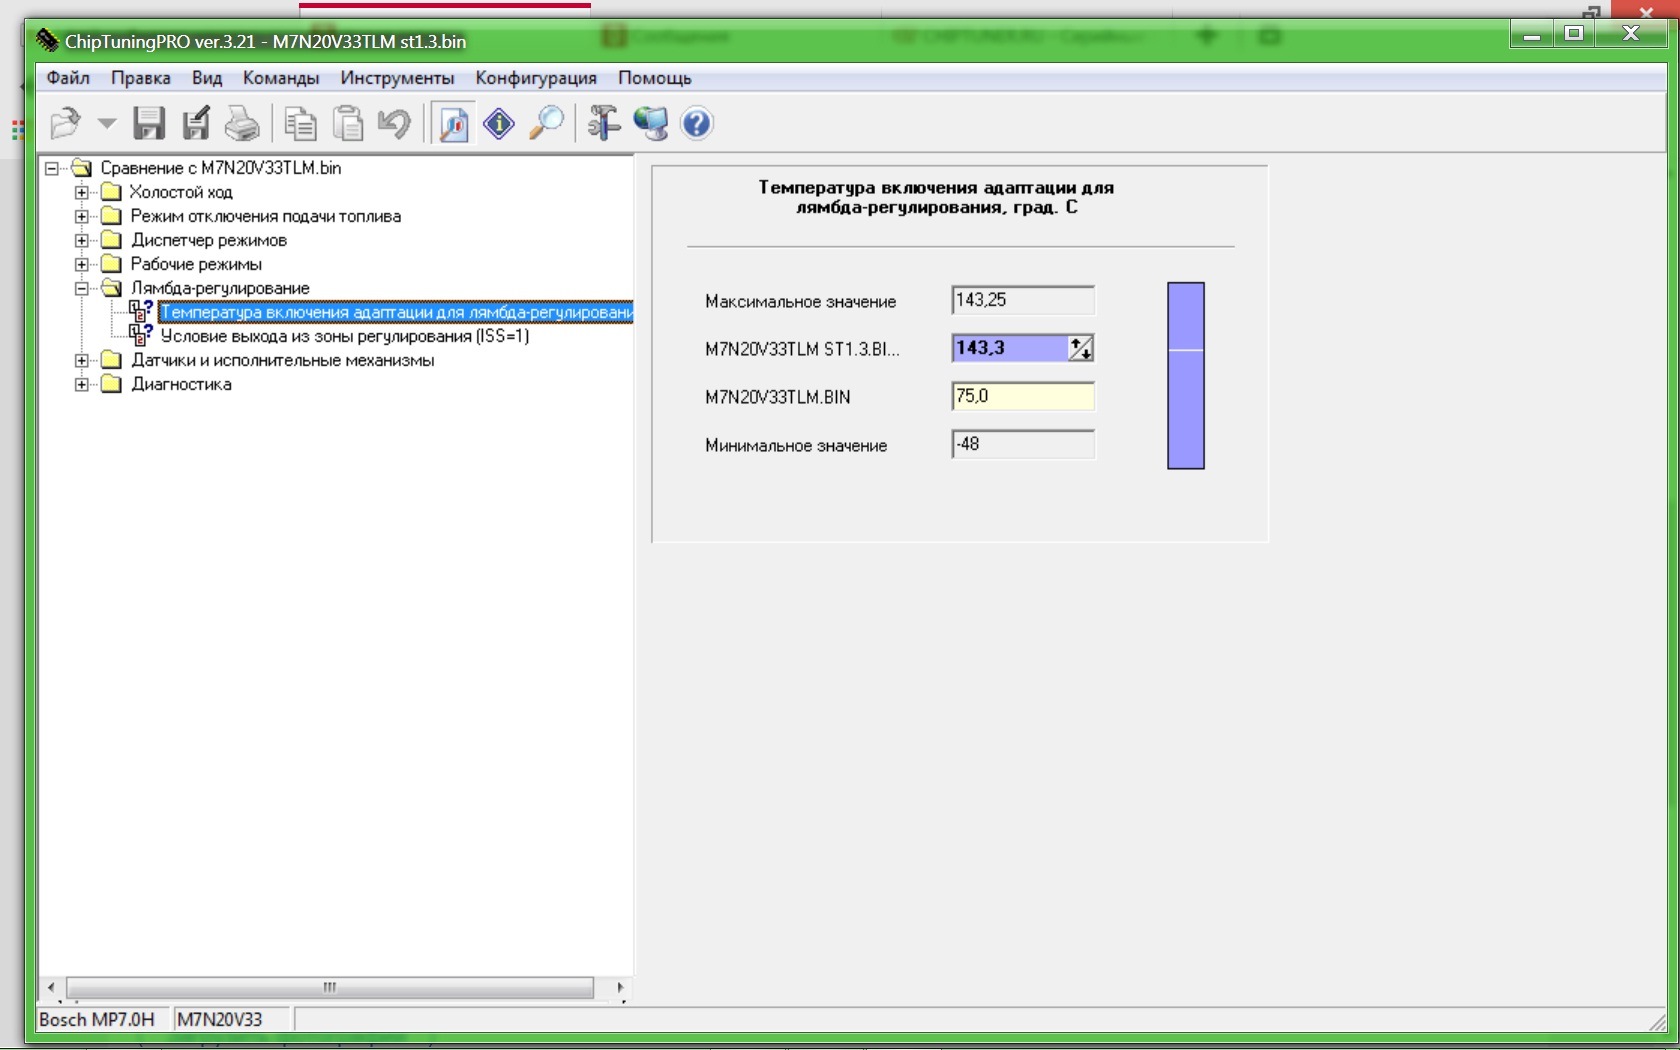1680x1050 pixels.
Task: Collapse the Лямбда-регулирование folder
Action: point(82,288)
